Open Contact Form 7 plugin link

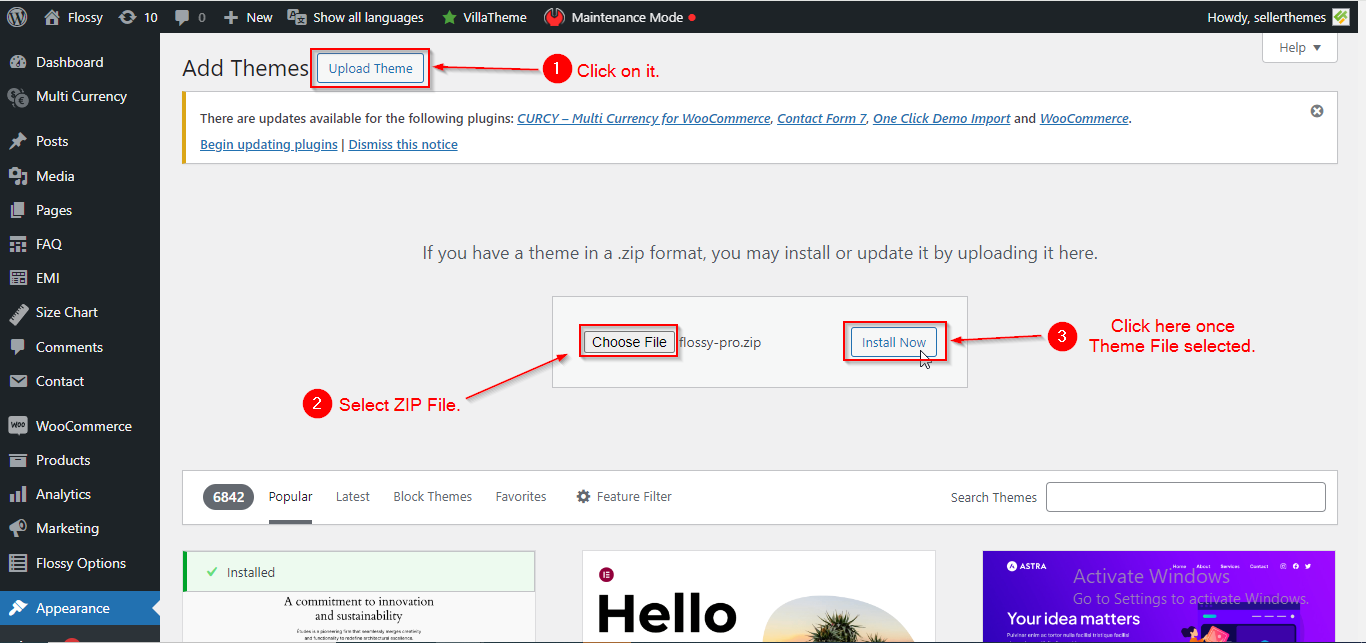pos(822,118)
